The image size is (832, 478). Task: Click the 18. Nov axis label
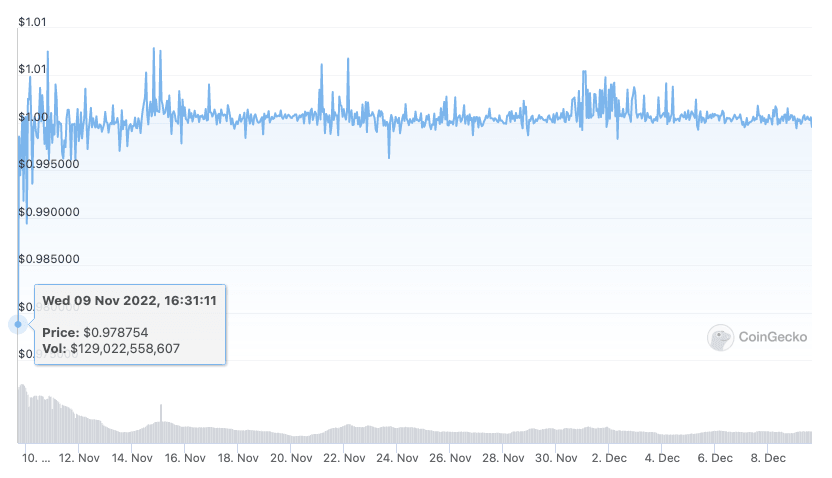(x=238, y=458)
